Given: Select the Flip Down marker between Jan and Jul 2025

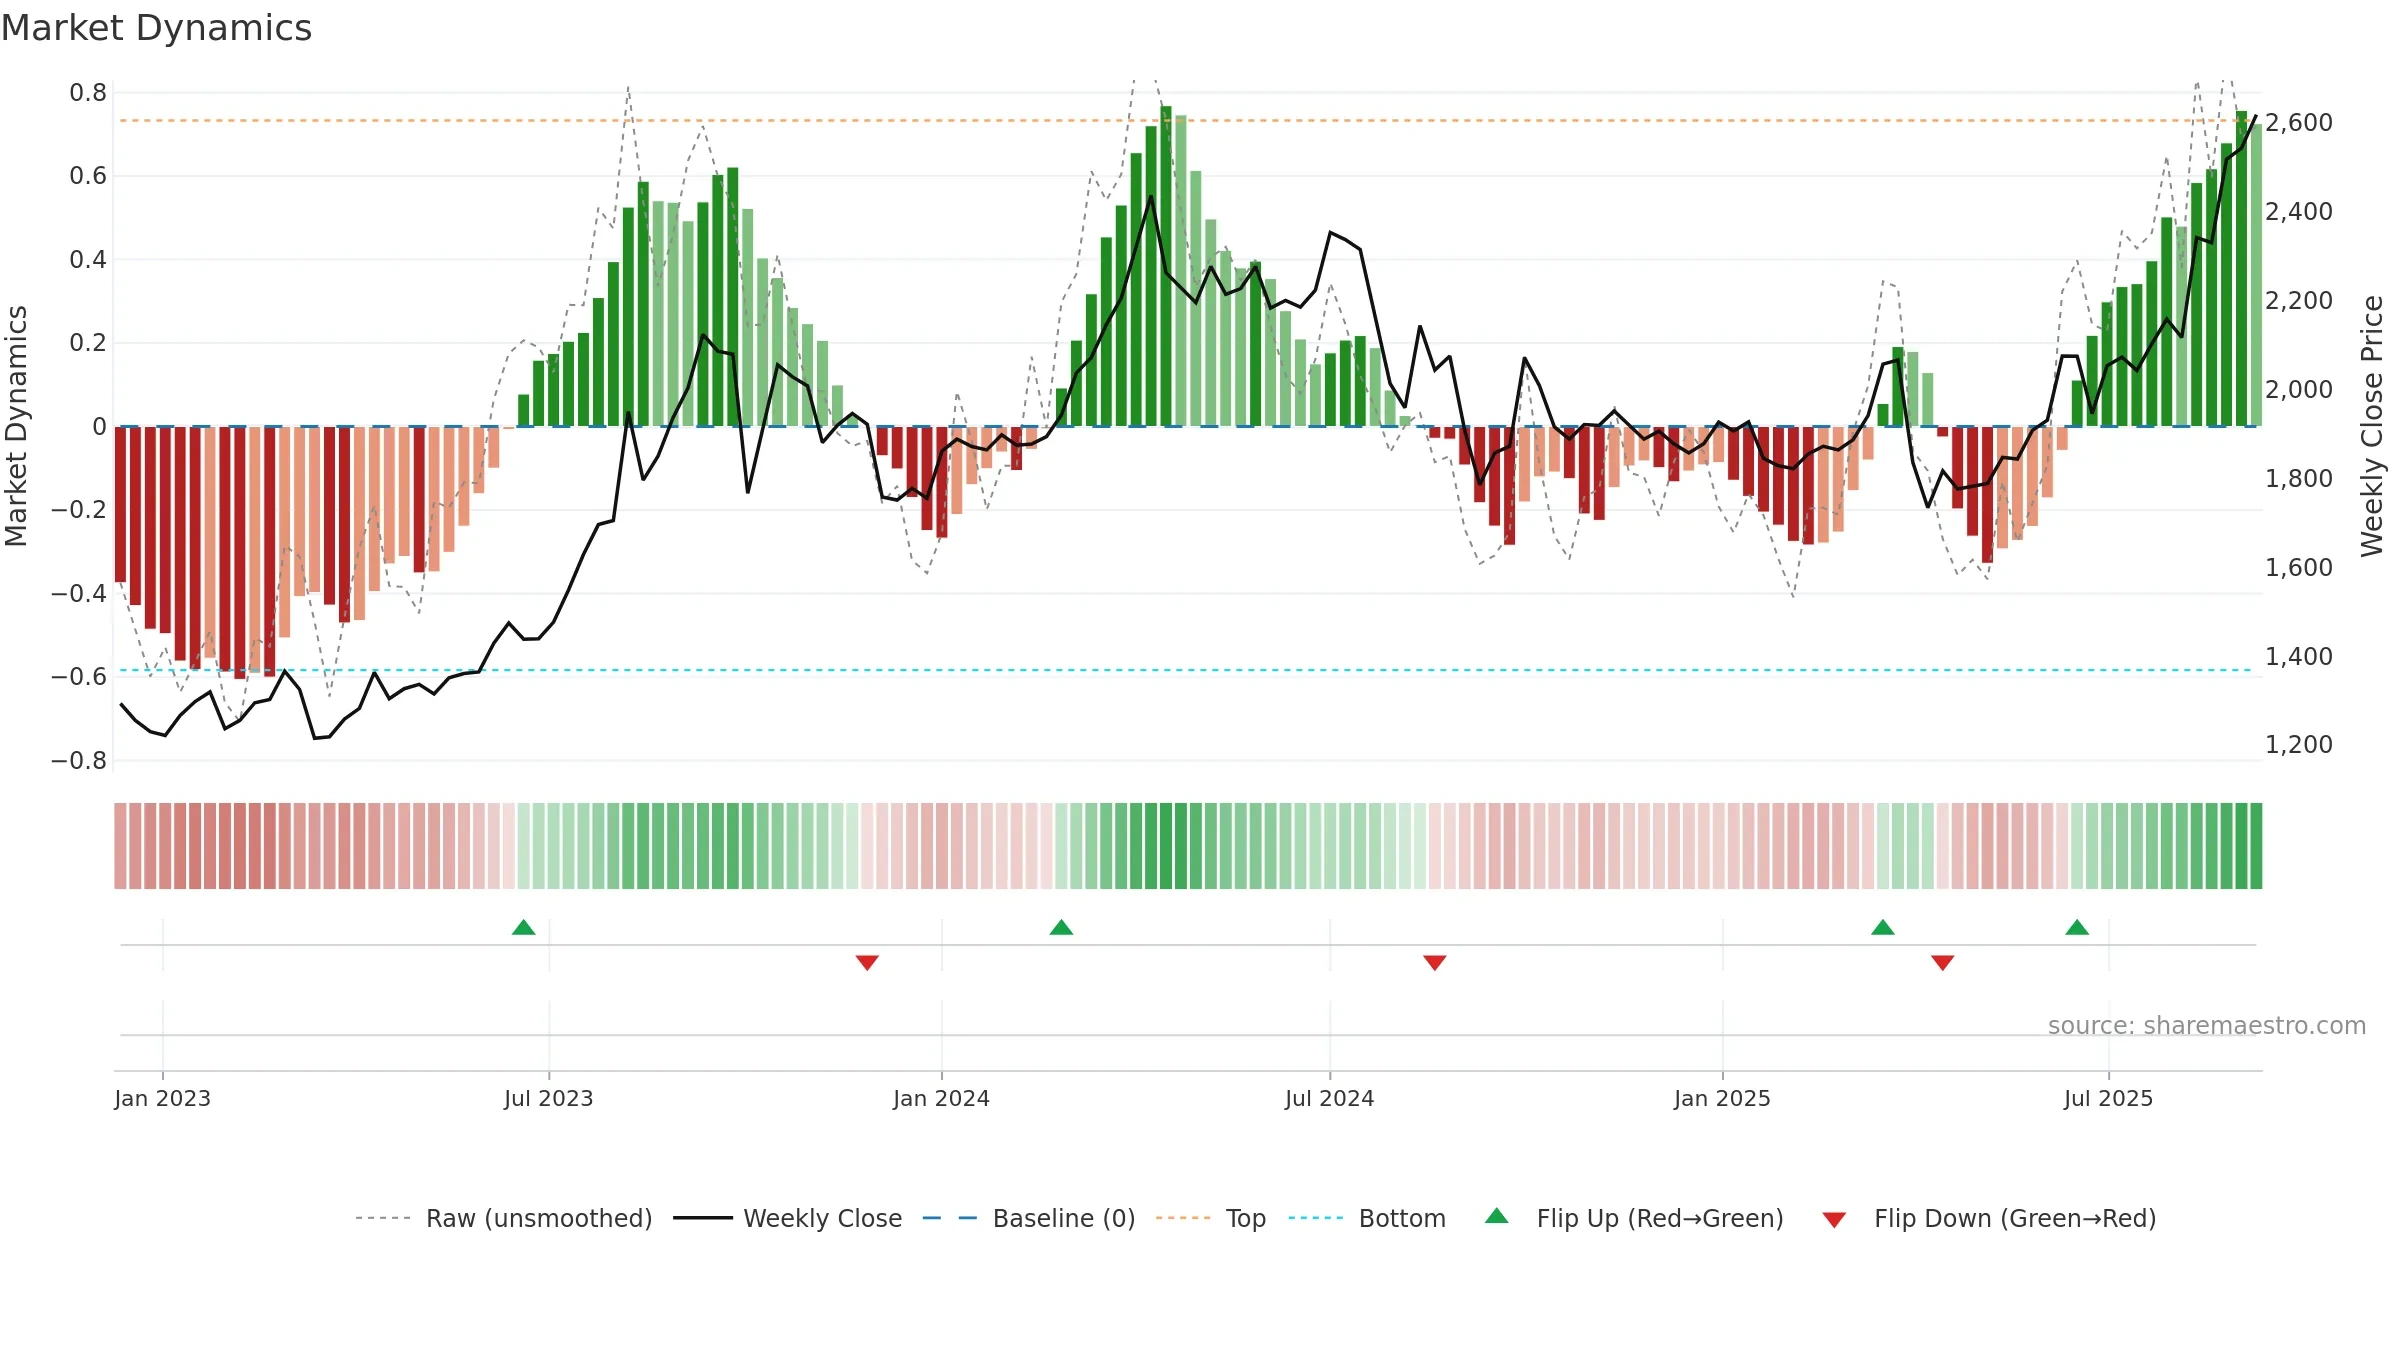Looking at the screenshot, I should [1942, 962].
